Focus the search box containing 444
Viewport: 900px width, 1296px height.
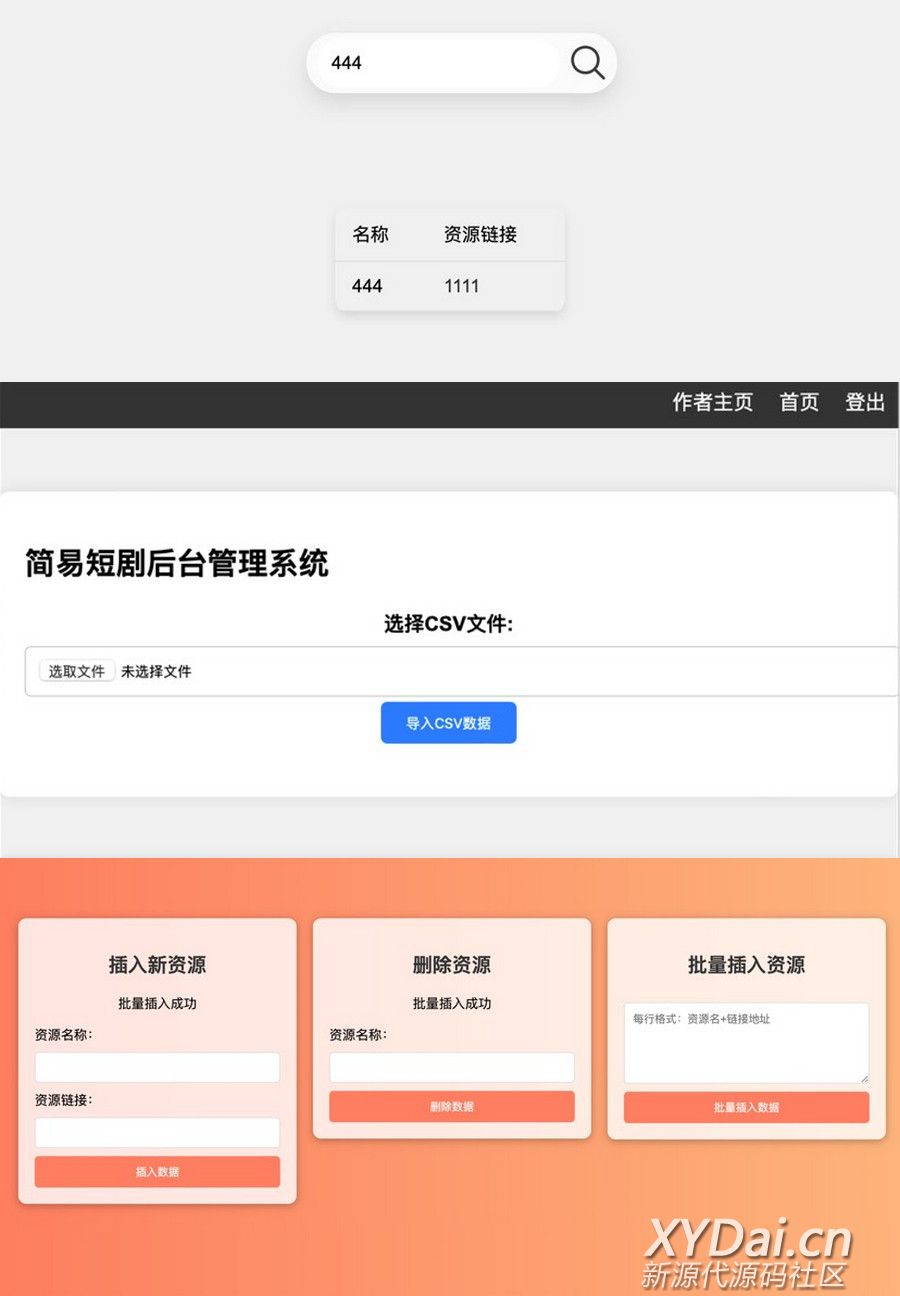[x=437, y=63]
